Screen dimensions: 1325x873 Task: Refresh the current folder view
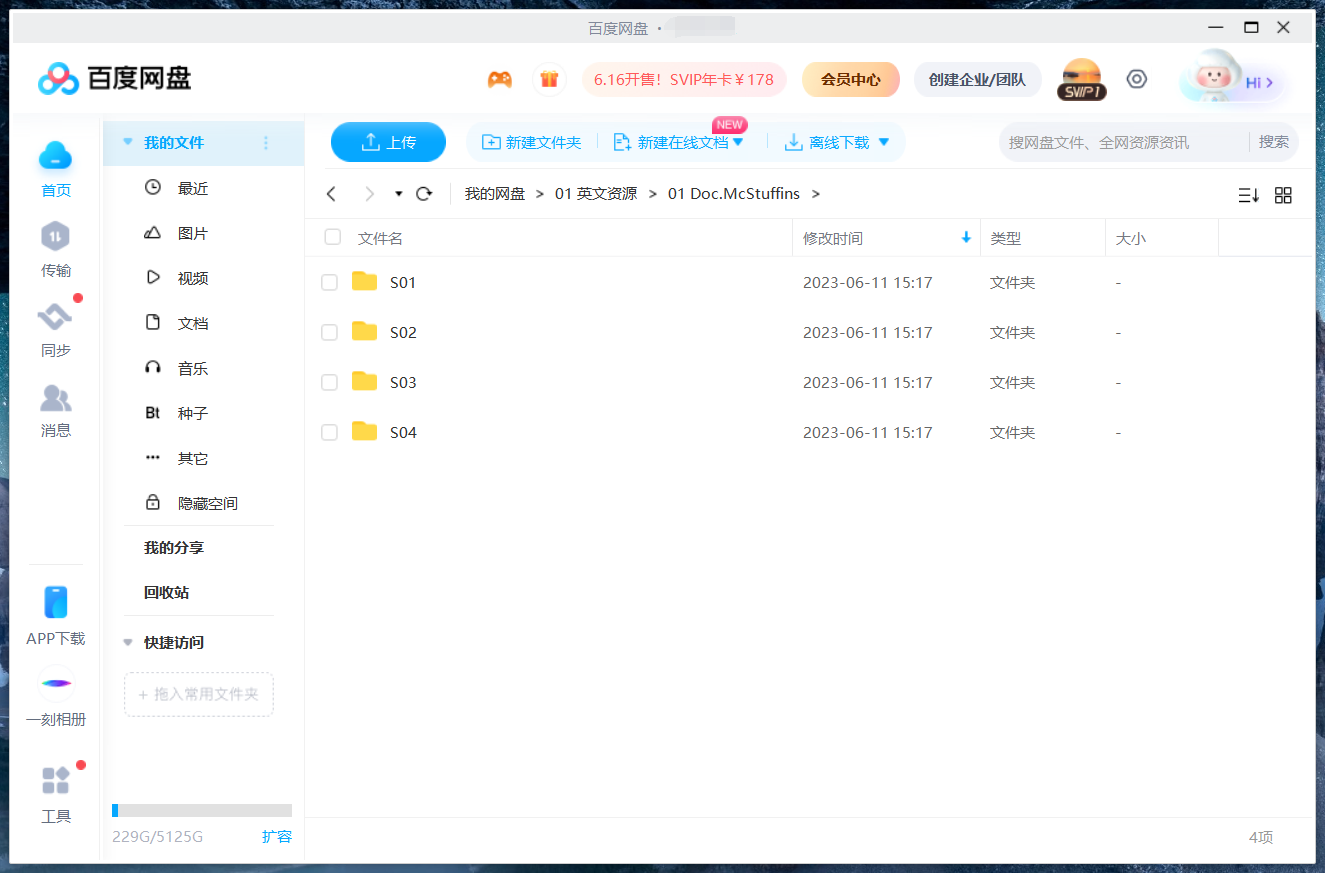(x=423, y=193)
